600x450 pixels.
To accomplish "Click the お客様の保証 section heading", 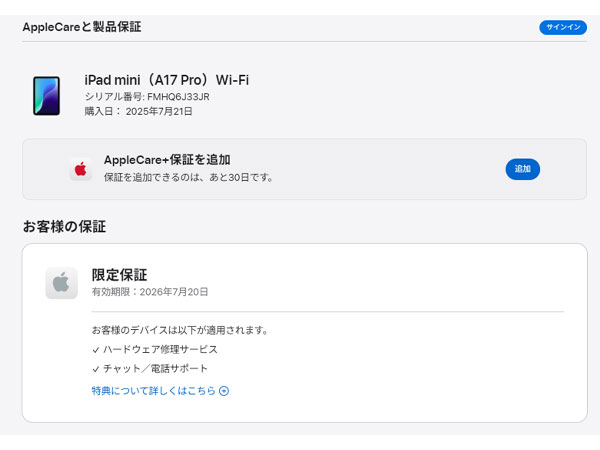I will pos(64,227).
